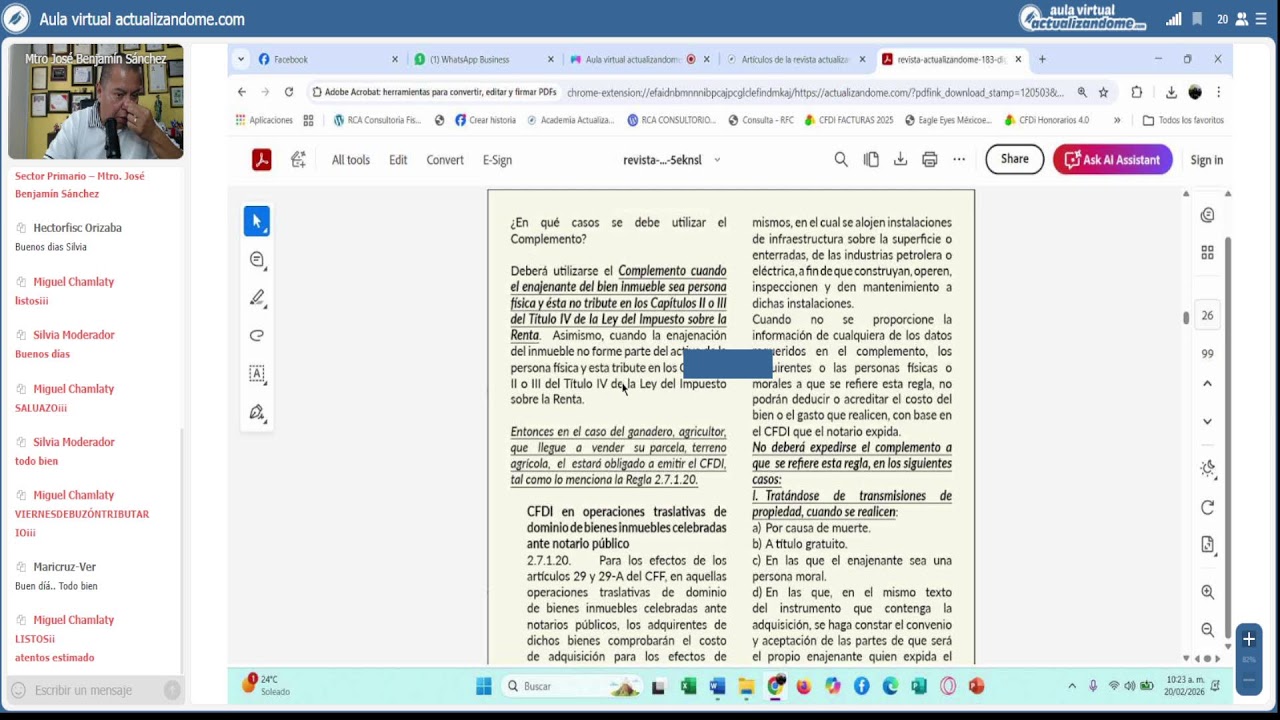Click the copy/pages icon in Acrobat header
1280x720 pixels.
pyautogui.click(x=871, y=159)
